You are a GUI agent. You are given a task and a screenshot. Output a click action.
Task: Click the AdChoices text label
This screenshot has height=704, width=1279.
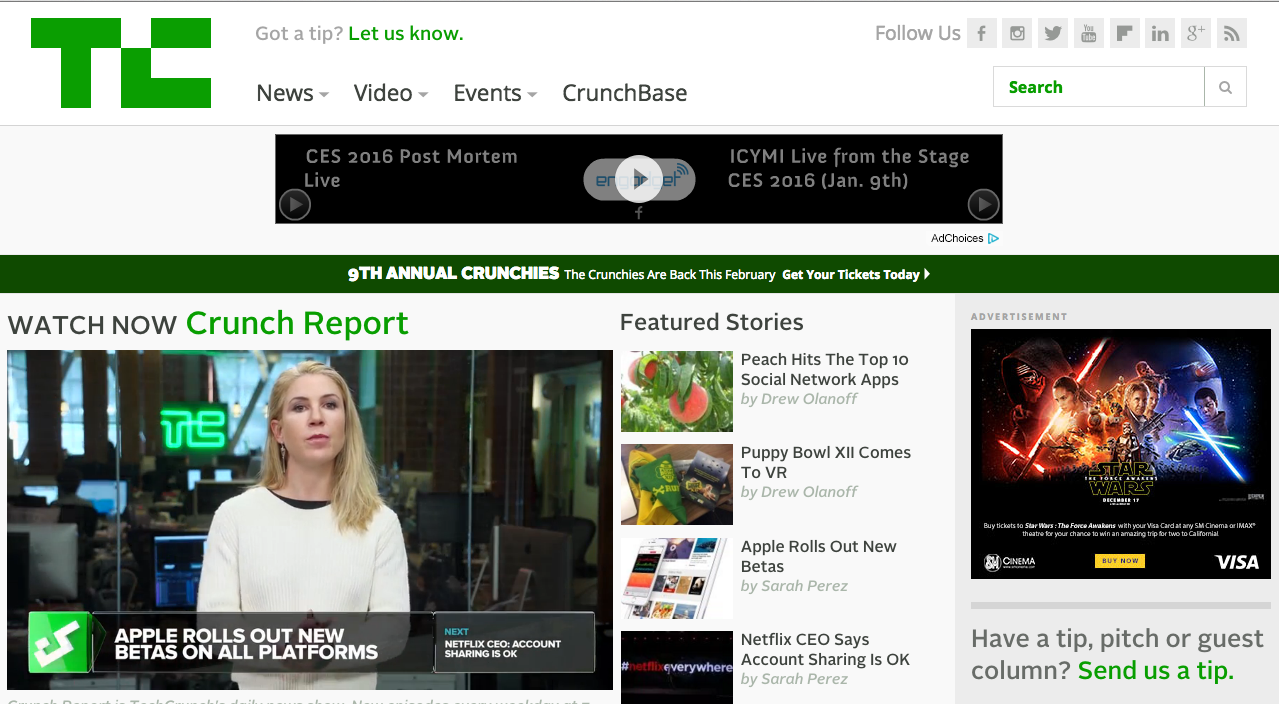[957, 238]
